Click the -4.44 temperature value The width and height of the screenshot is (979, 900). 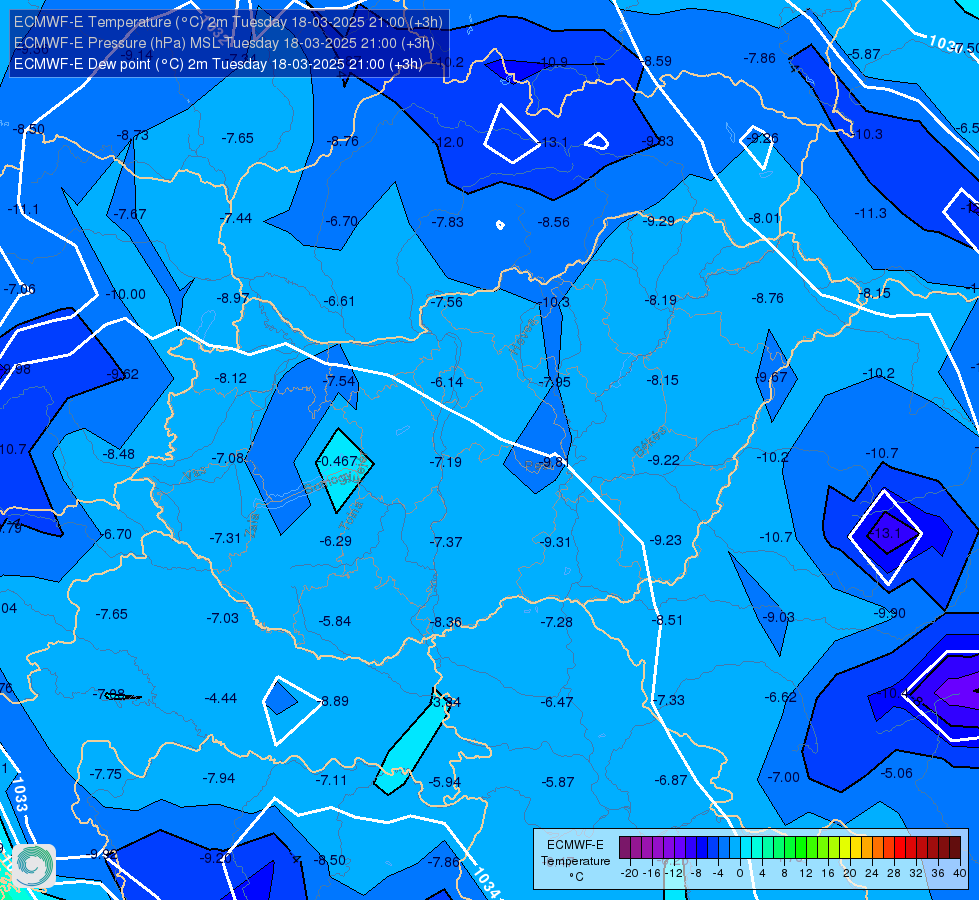click(221, 698)
